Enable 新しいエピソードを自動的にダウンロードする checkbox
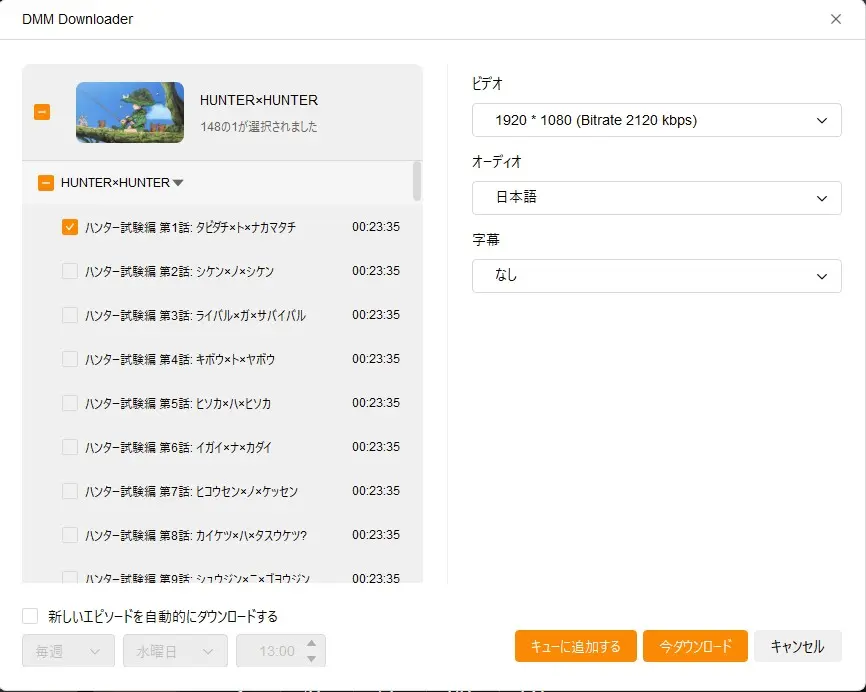The width and height of the screenshot is (866, 692). tap(30, 616)
